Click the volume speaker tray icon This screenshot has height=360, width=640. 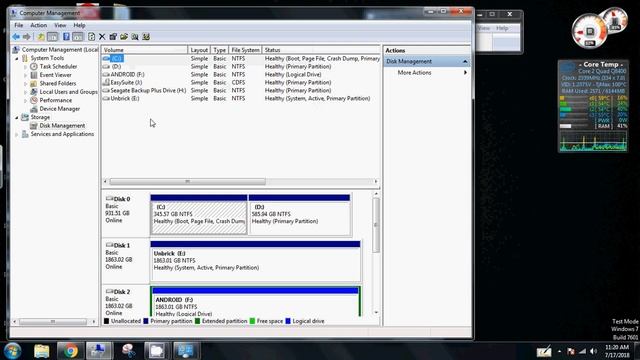coord(593,351)
